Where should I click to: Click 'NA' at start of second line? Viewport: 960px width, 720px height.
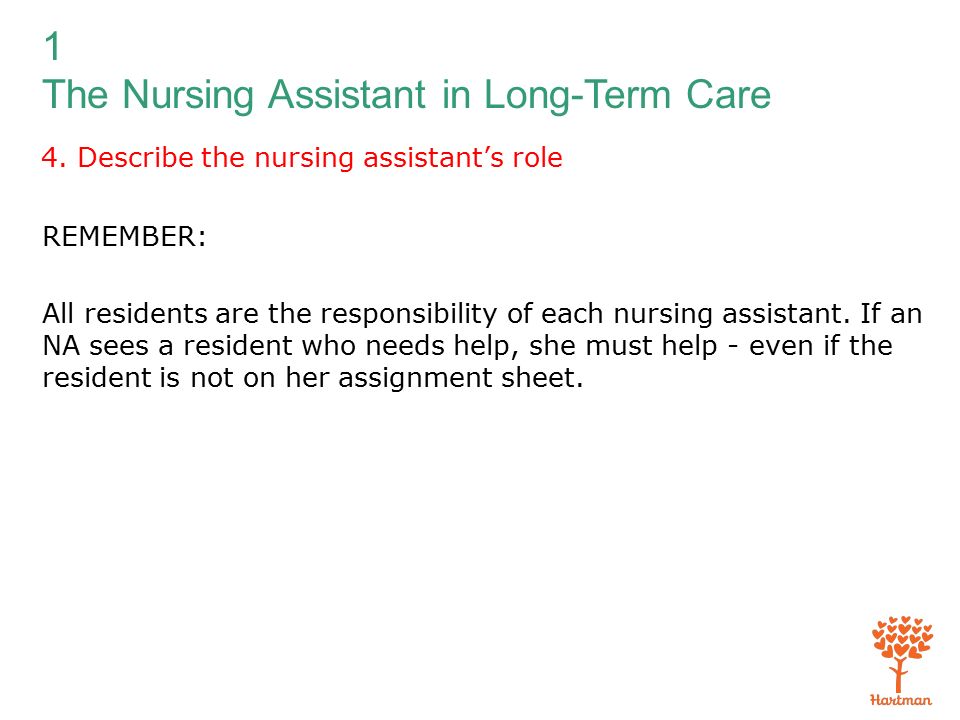61,346
